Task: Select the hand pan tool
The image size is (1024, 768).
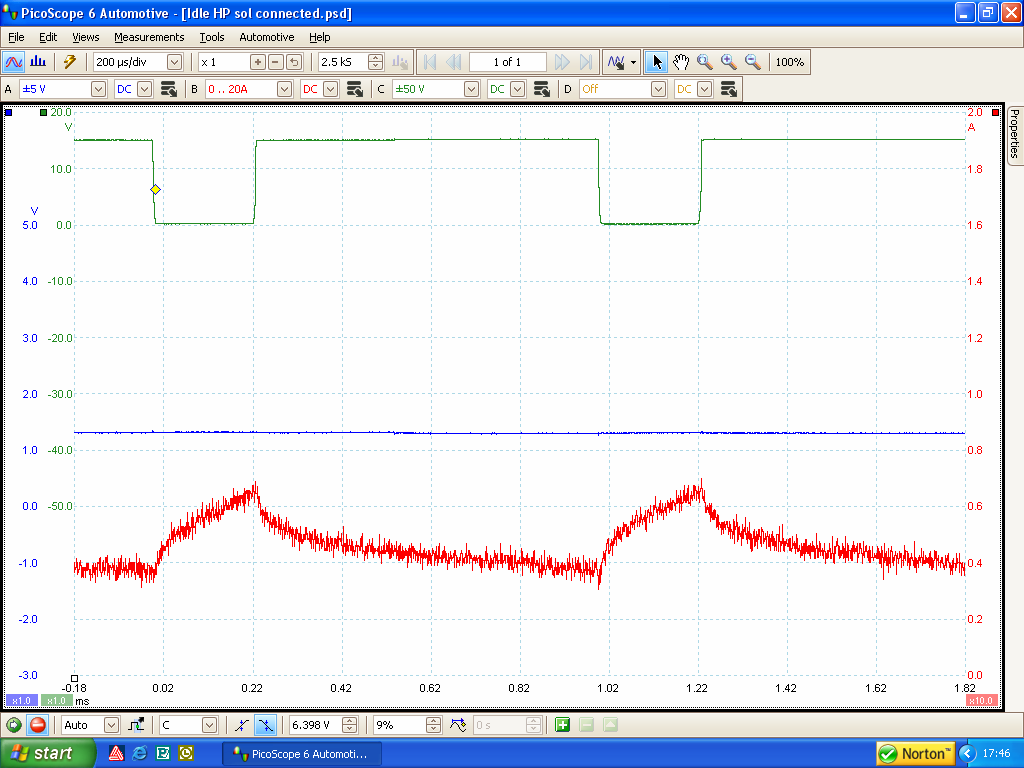Action: pyautogui.click(x=680, y=62)
